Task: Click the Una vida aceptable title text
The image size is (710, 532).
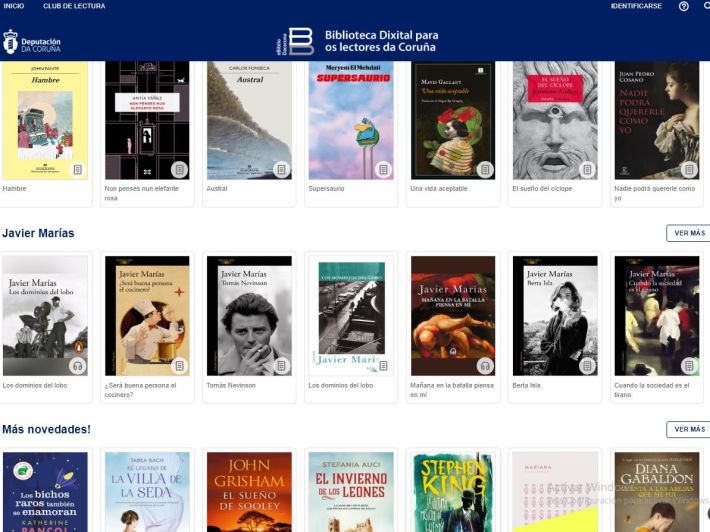Action: pos(439,188)
